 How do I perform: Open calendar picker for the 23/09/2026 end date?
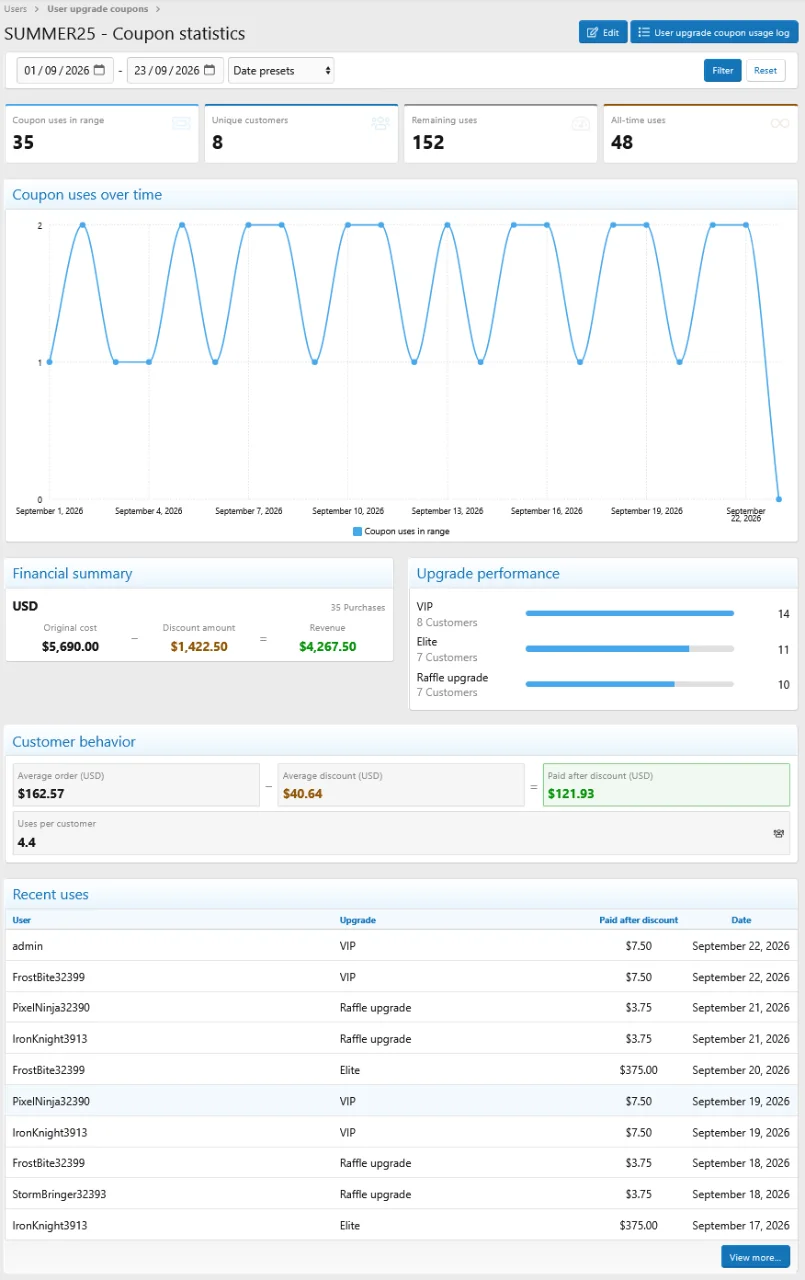pos(210,70)
